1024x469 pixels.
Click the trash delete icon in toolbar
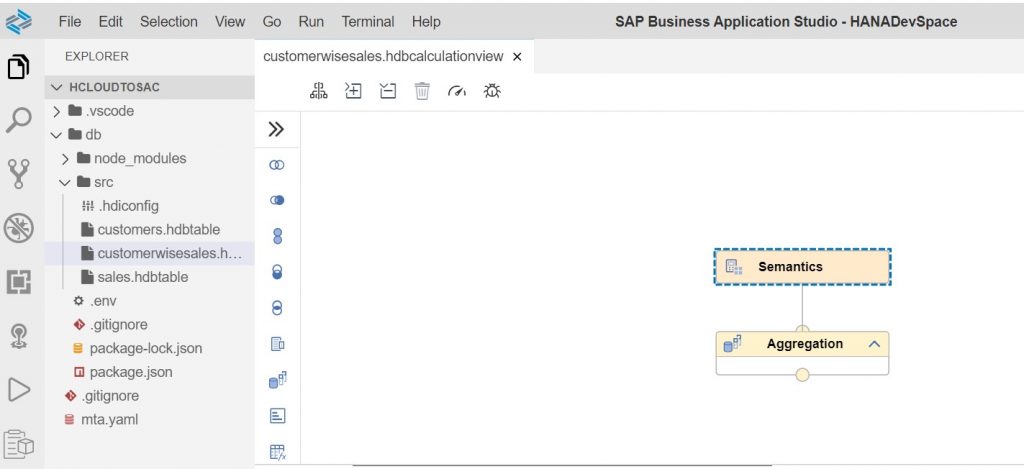423,91
